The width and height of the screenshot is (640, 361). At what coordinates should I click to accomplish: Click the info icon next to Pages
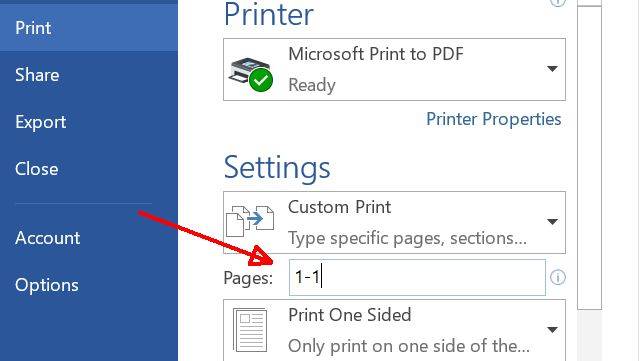pyautogui.click(x=558, y=278)
